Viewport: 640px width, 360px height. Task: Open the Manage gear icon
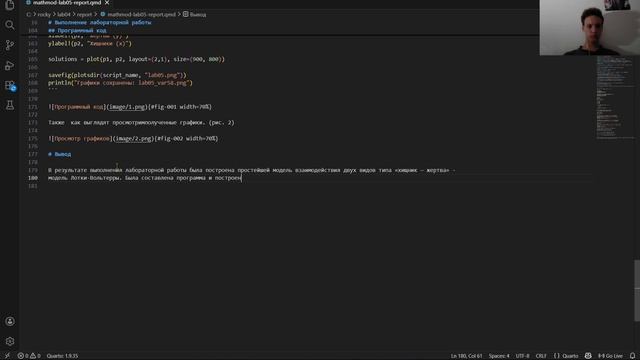10,341
